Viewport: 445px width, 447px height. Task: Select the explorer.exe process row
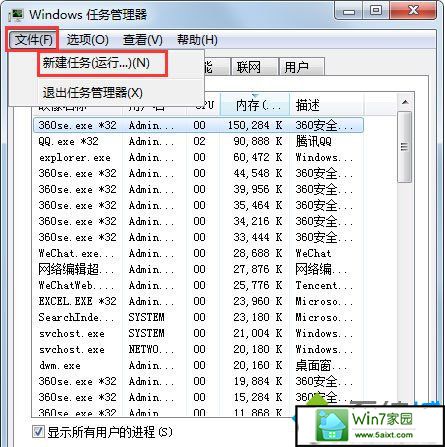click(198, 157)
